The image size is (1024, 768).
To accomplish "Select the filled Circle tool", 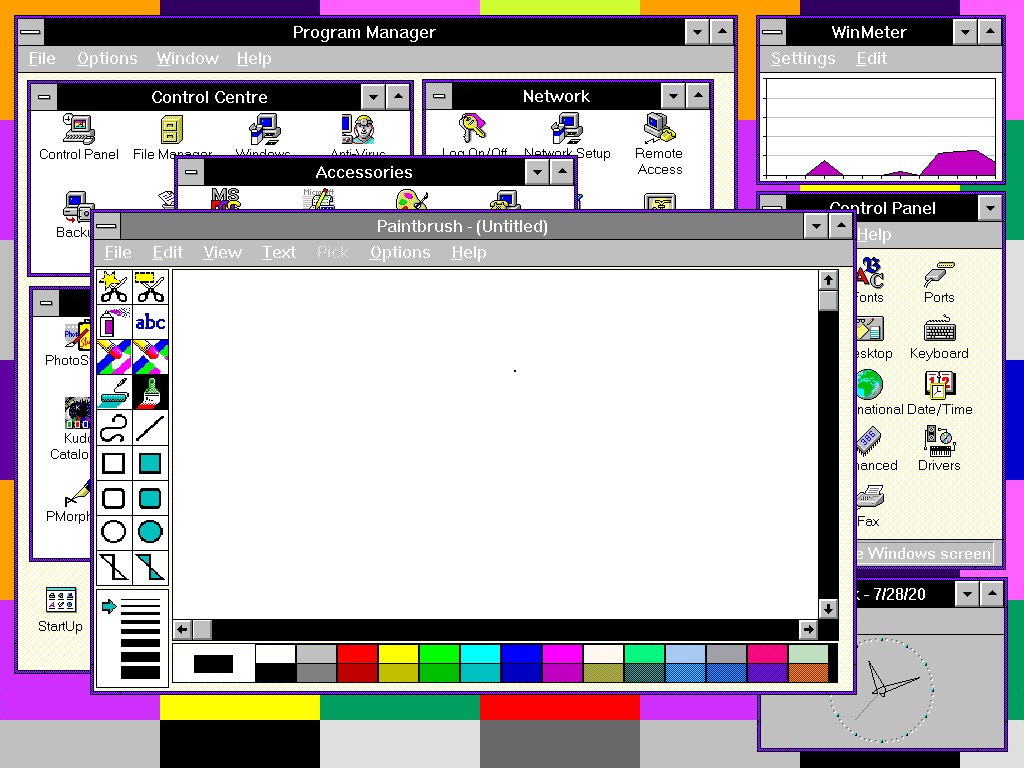I will [x=150, y=531].
